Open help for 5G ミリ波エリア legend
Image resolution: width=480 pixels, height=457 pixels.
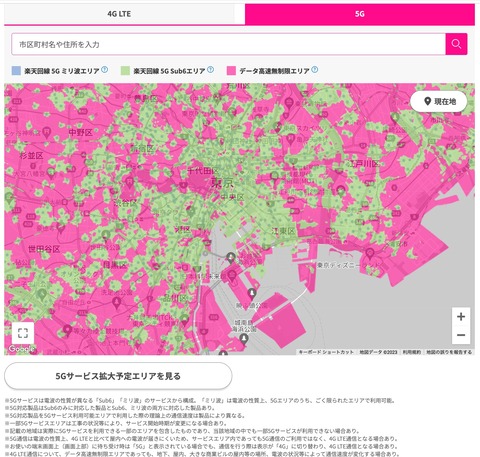104,70
